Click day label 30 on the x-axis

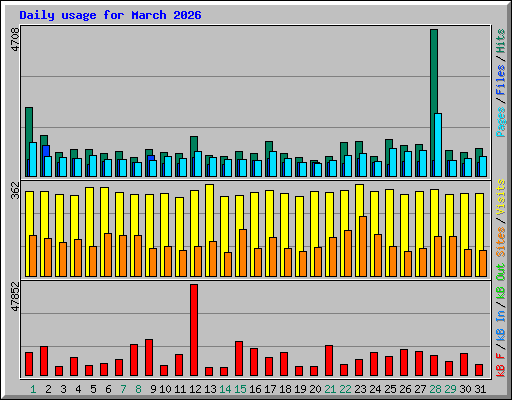coord(465,389)
